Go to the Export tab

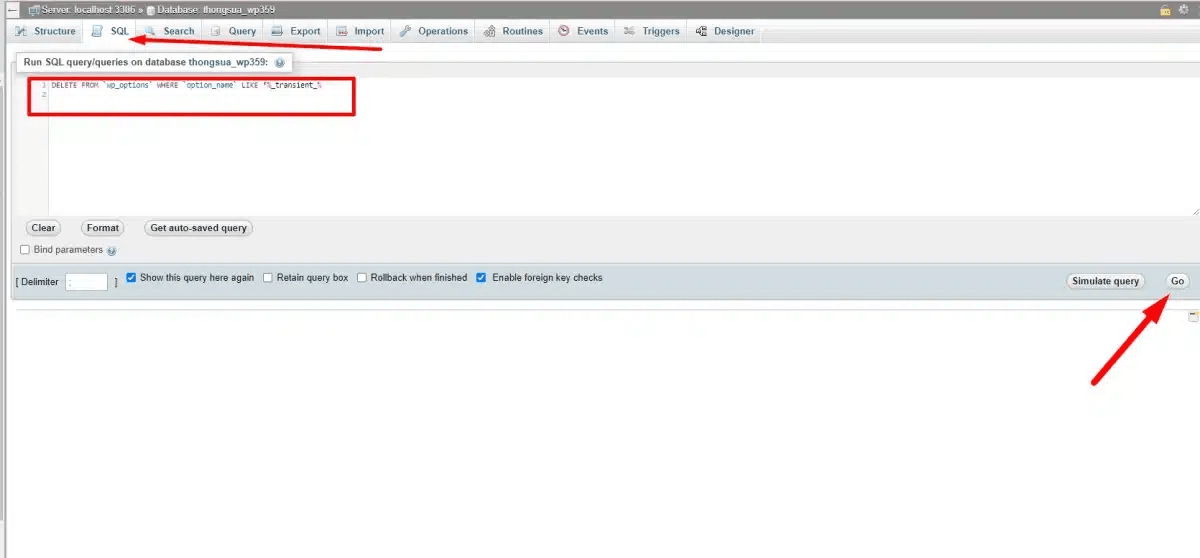pyautogui.click(x=296, y=31)
